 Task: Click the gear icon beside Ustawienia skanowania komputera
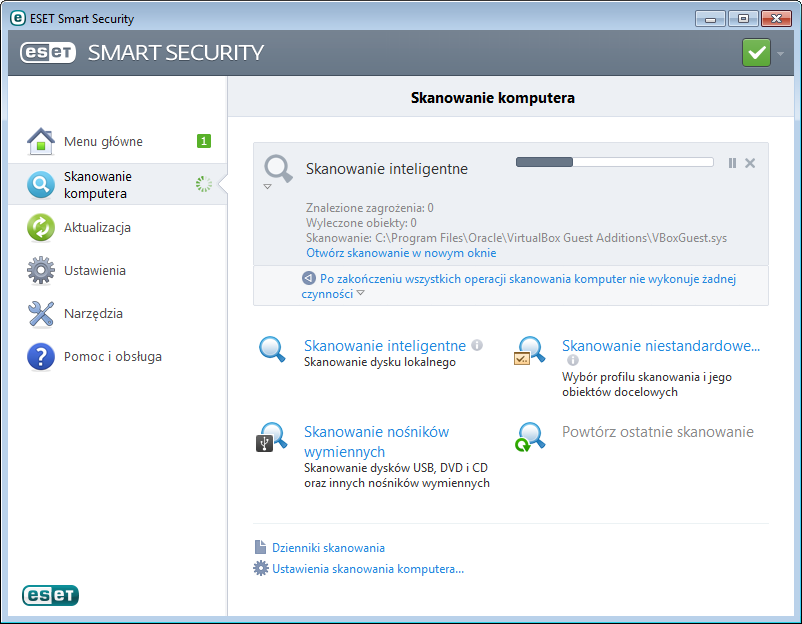261,568
